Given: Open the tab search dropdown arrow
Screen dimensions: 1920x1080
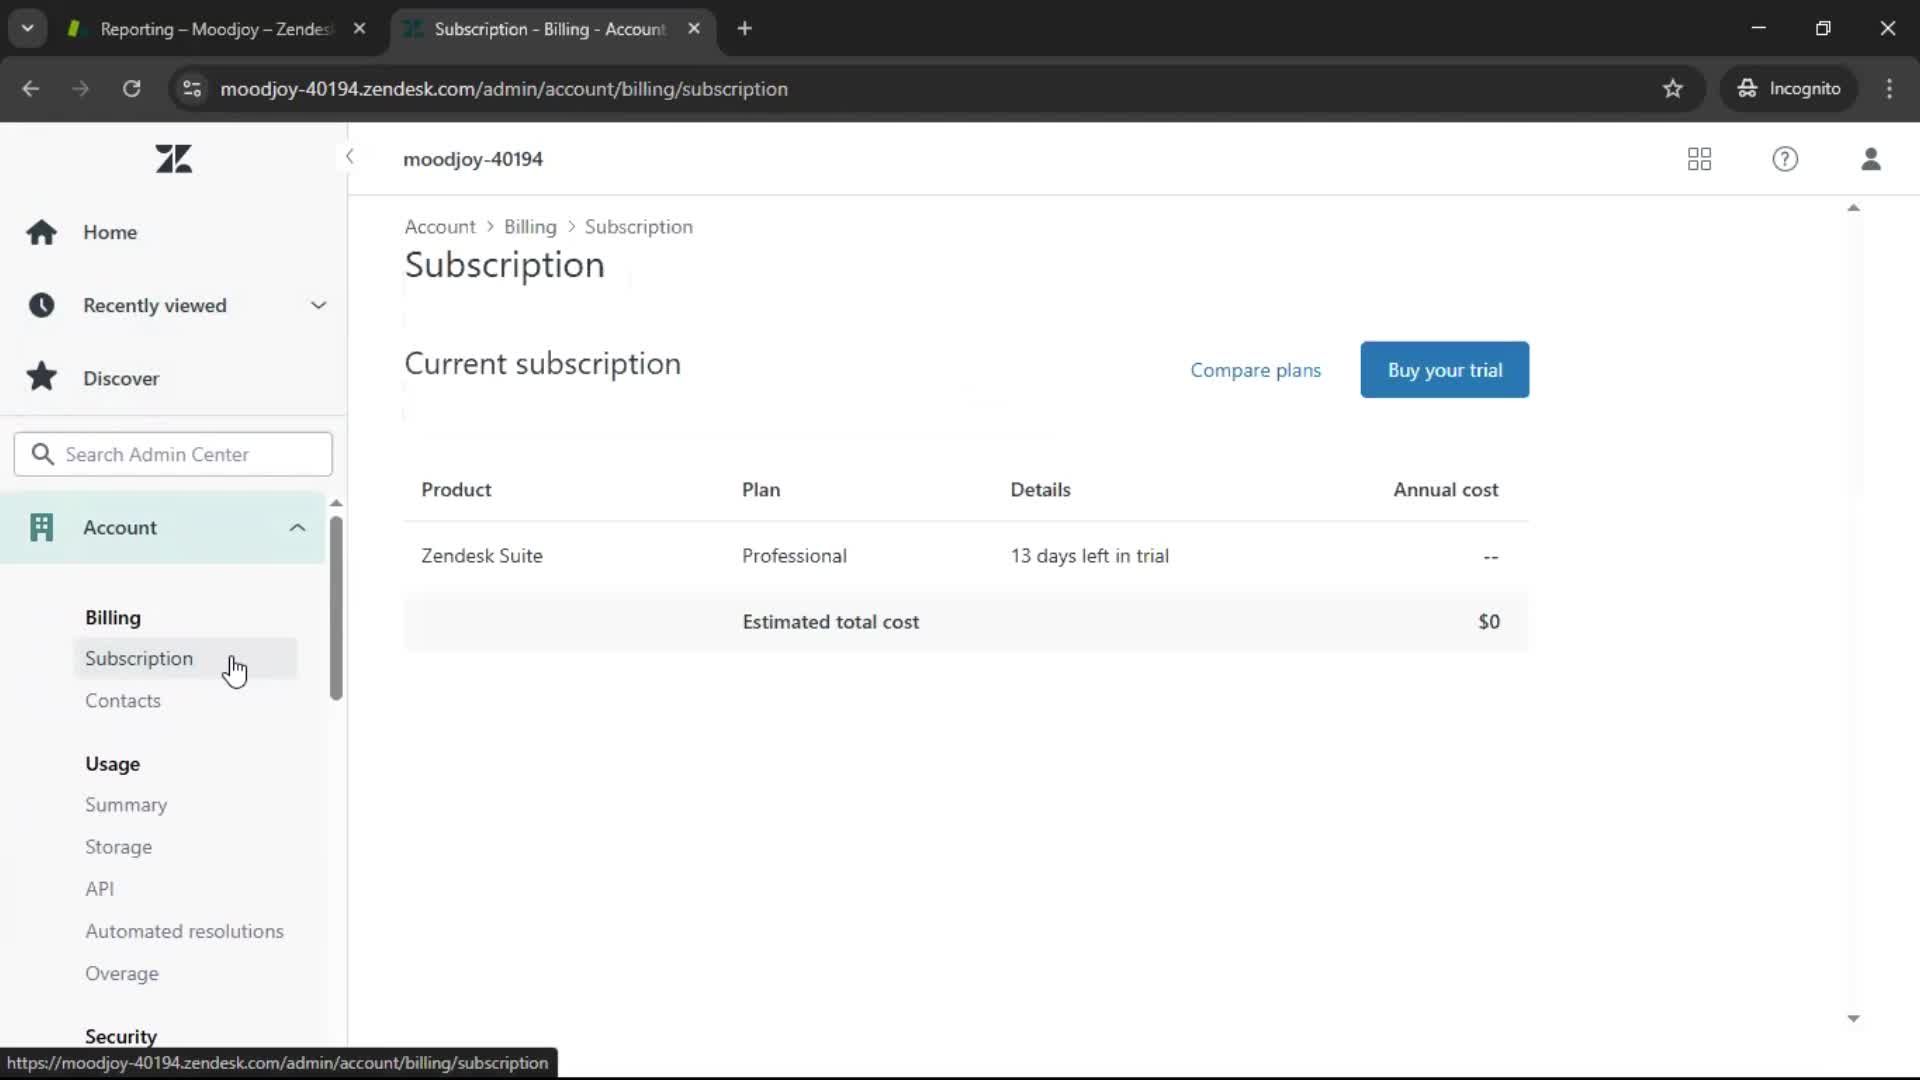Looking at the screenshot, I should pyautogui.click(x=28, y=29).
